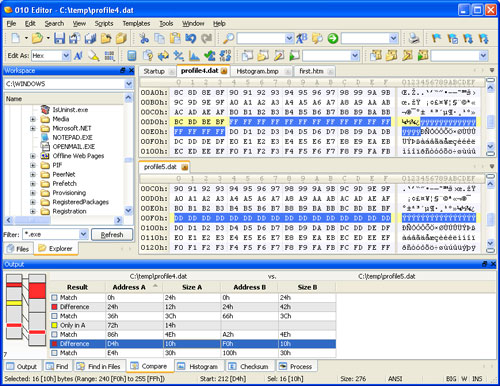This screenshot has height=386, width=500.
Task: Click the Find magnifying glass icon
Action: 228,38
